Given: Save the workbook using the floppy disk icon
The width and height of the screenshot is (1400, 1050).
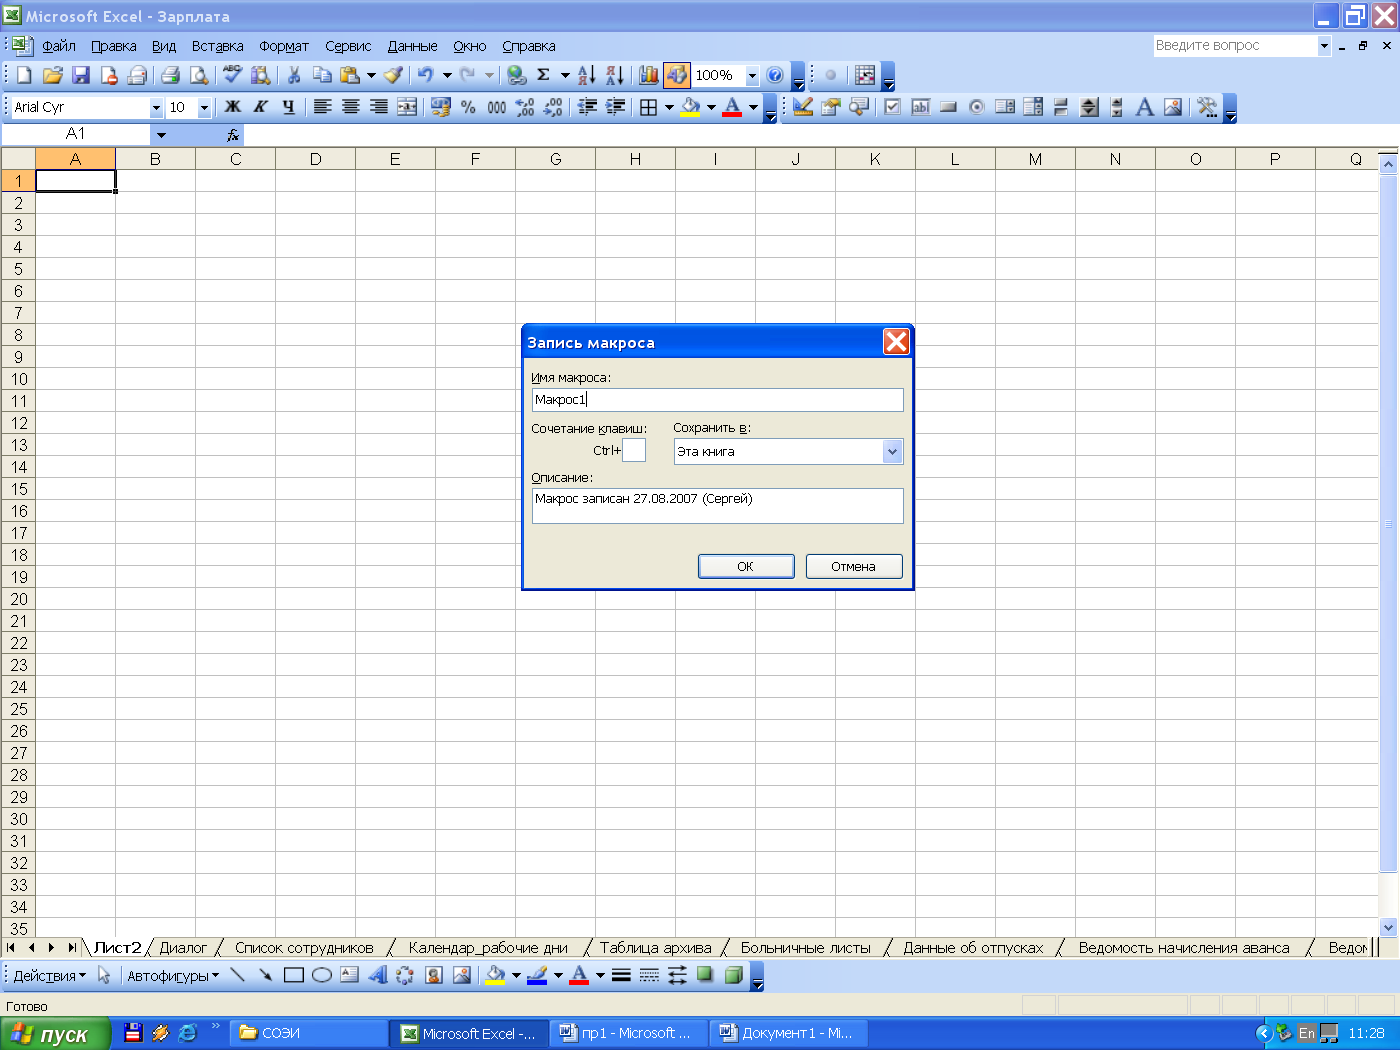Looking at the screenshot, I should (81, 75).
